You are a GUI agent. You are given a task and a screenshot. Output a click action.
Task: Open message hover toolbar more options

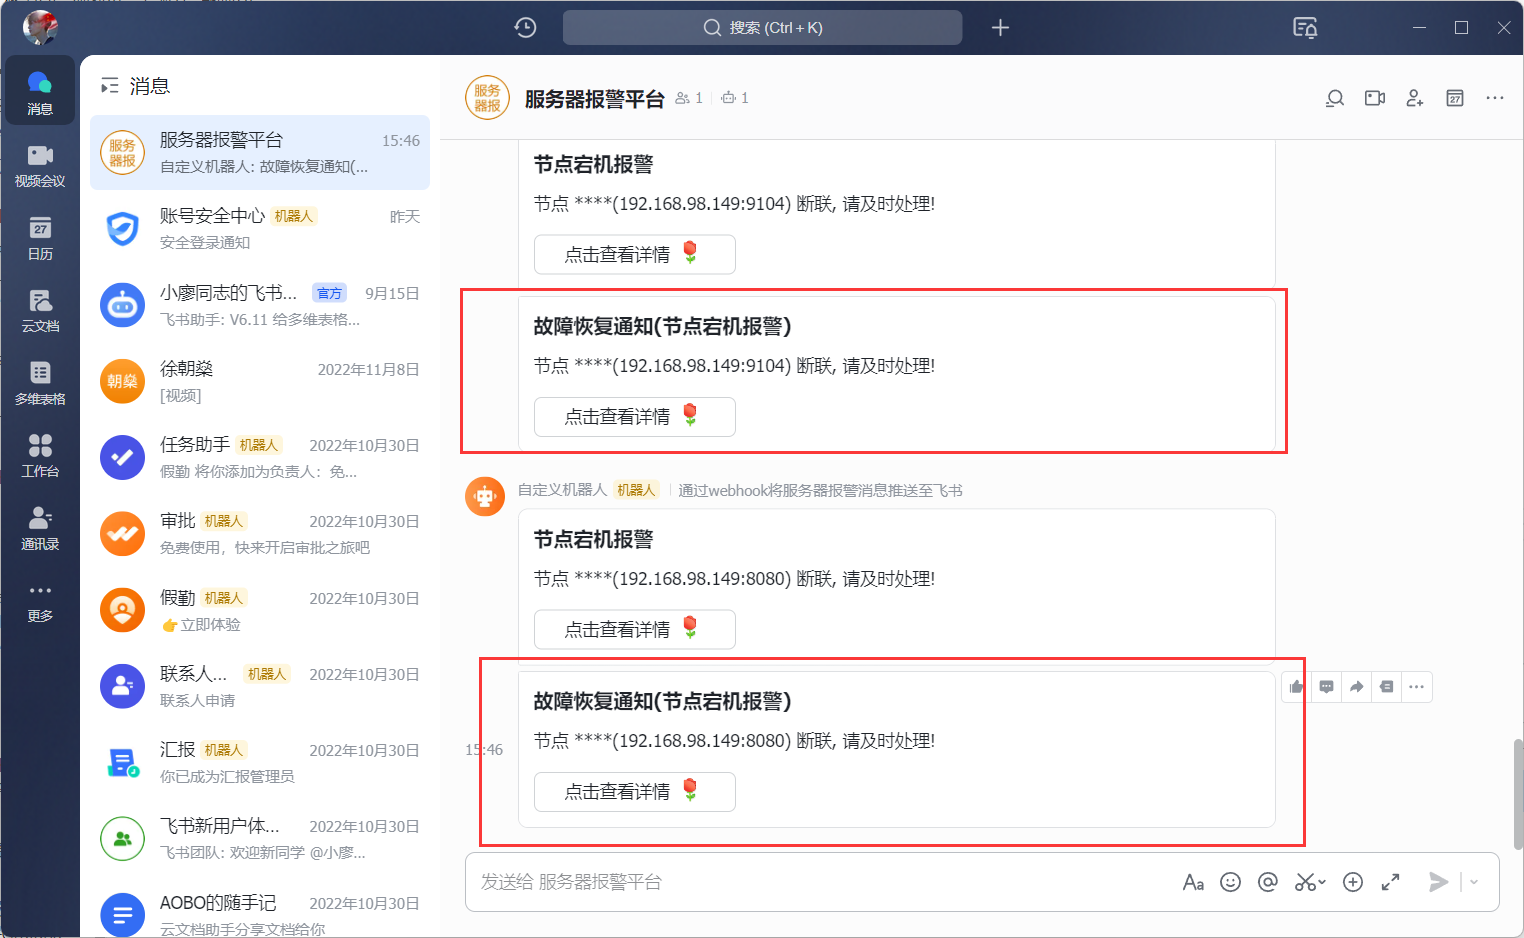click(1417, 687)
